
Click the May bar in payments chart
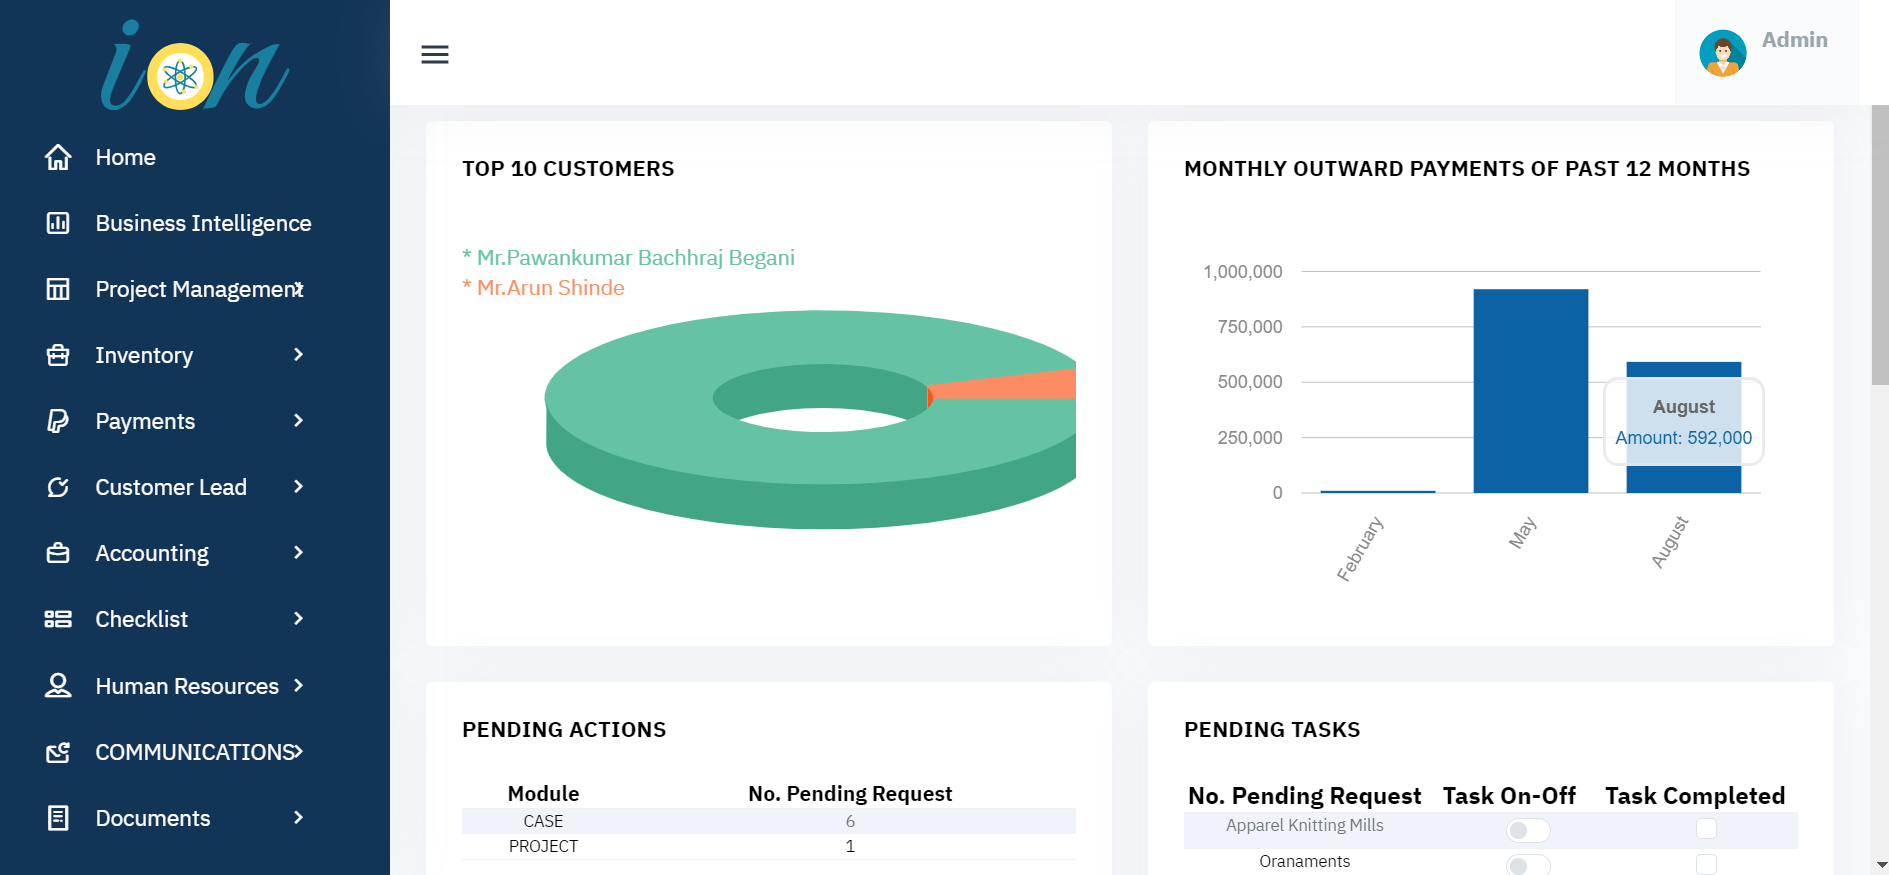point(1530,391)
